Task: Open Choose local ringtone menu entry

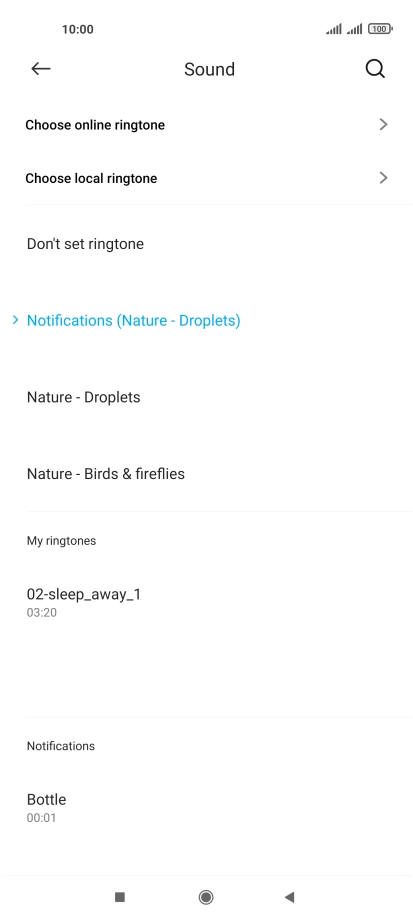Action: (x=206, y=178)
